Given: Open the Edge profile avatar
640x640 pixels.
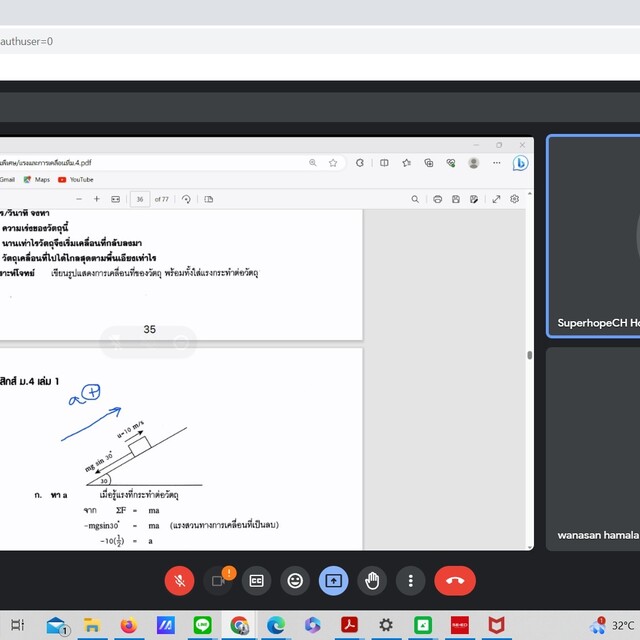Looking at the screenshot, I should 473,163.
